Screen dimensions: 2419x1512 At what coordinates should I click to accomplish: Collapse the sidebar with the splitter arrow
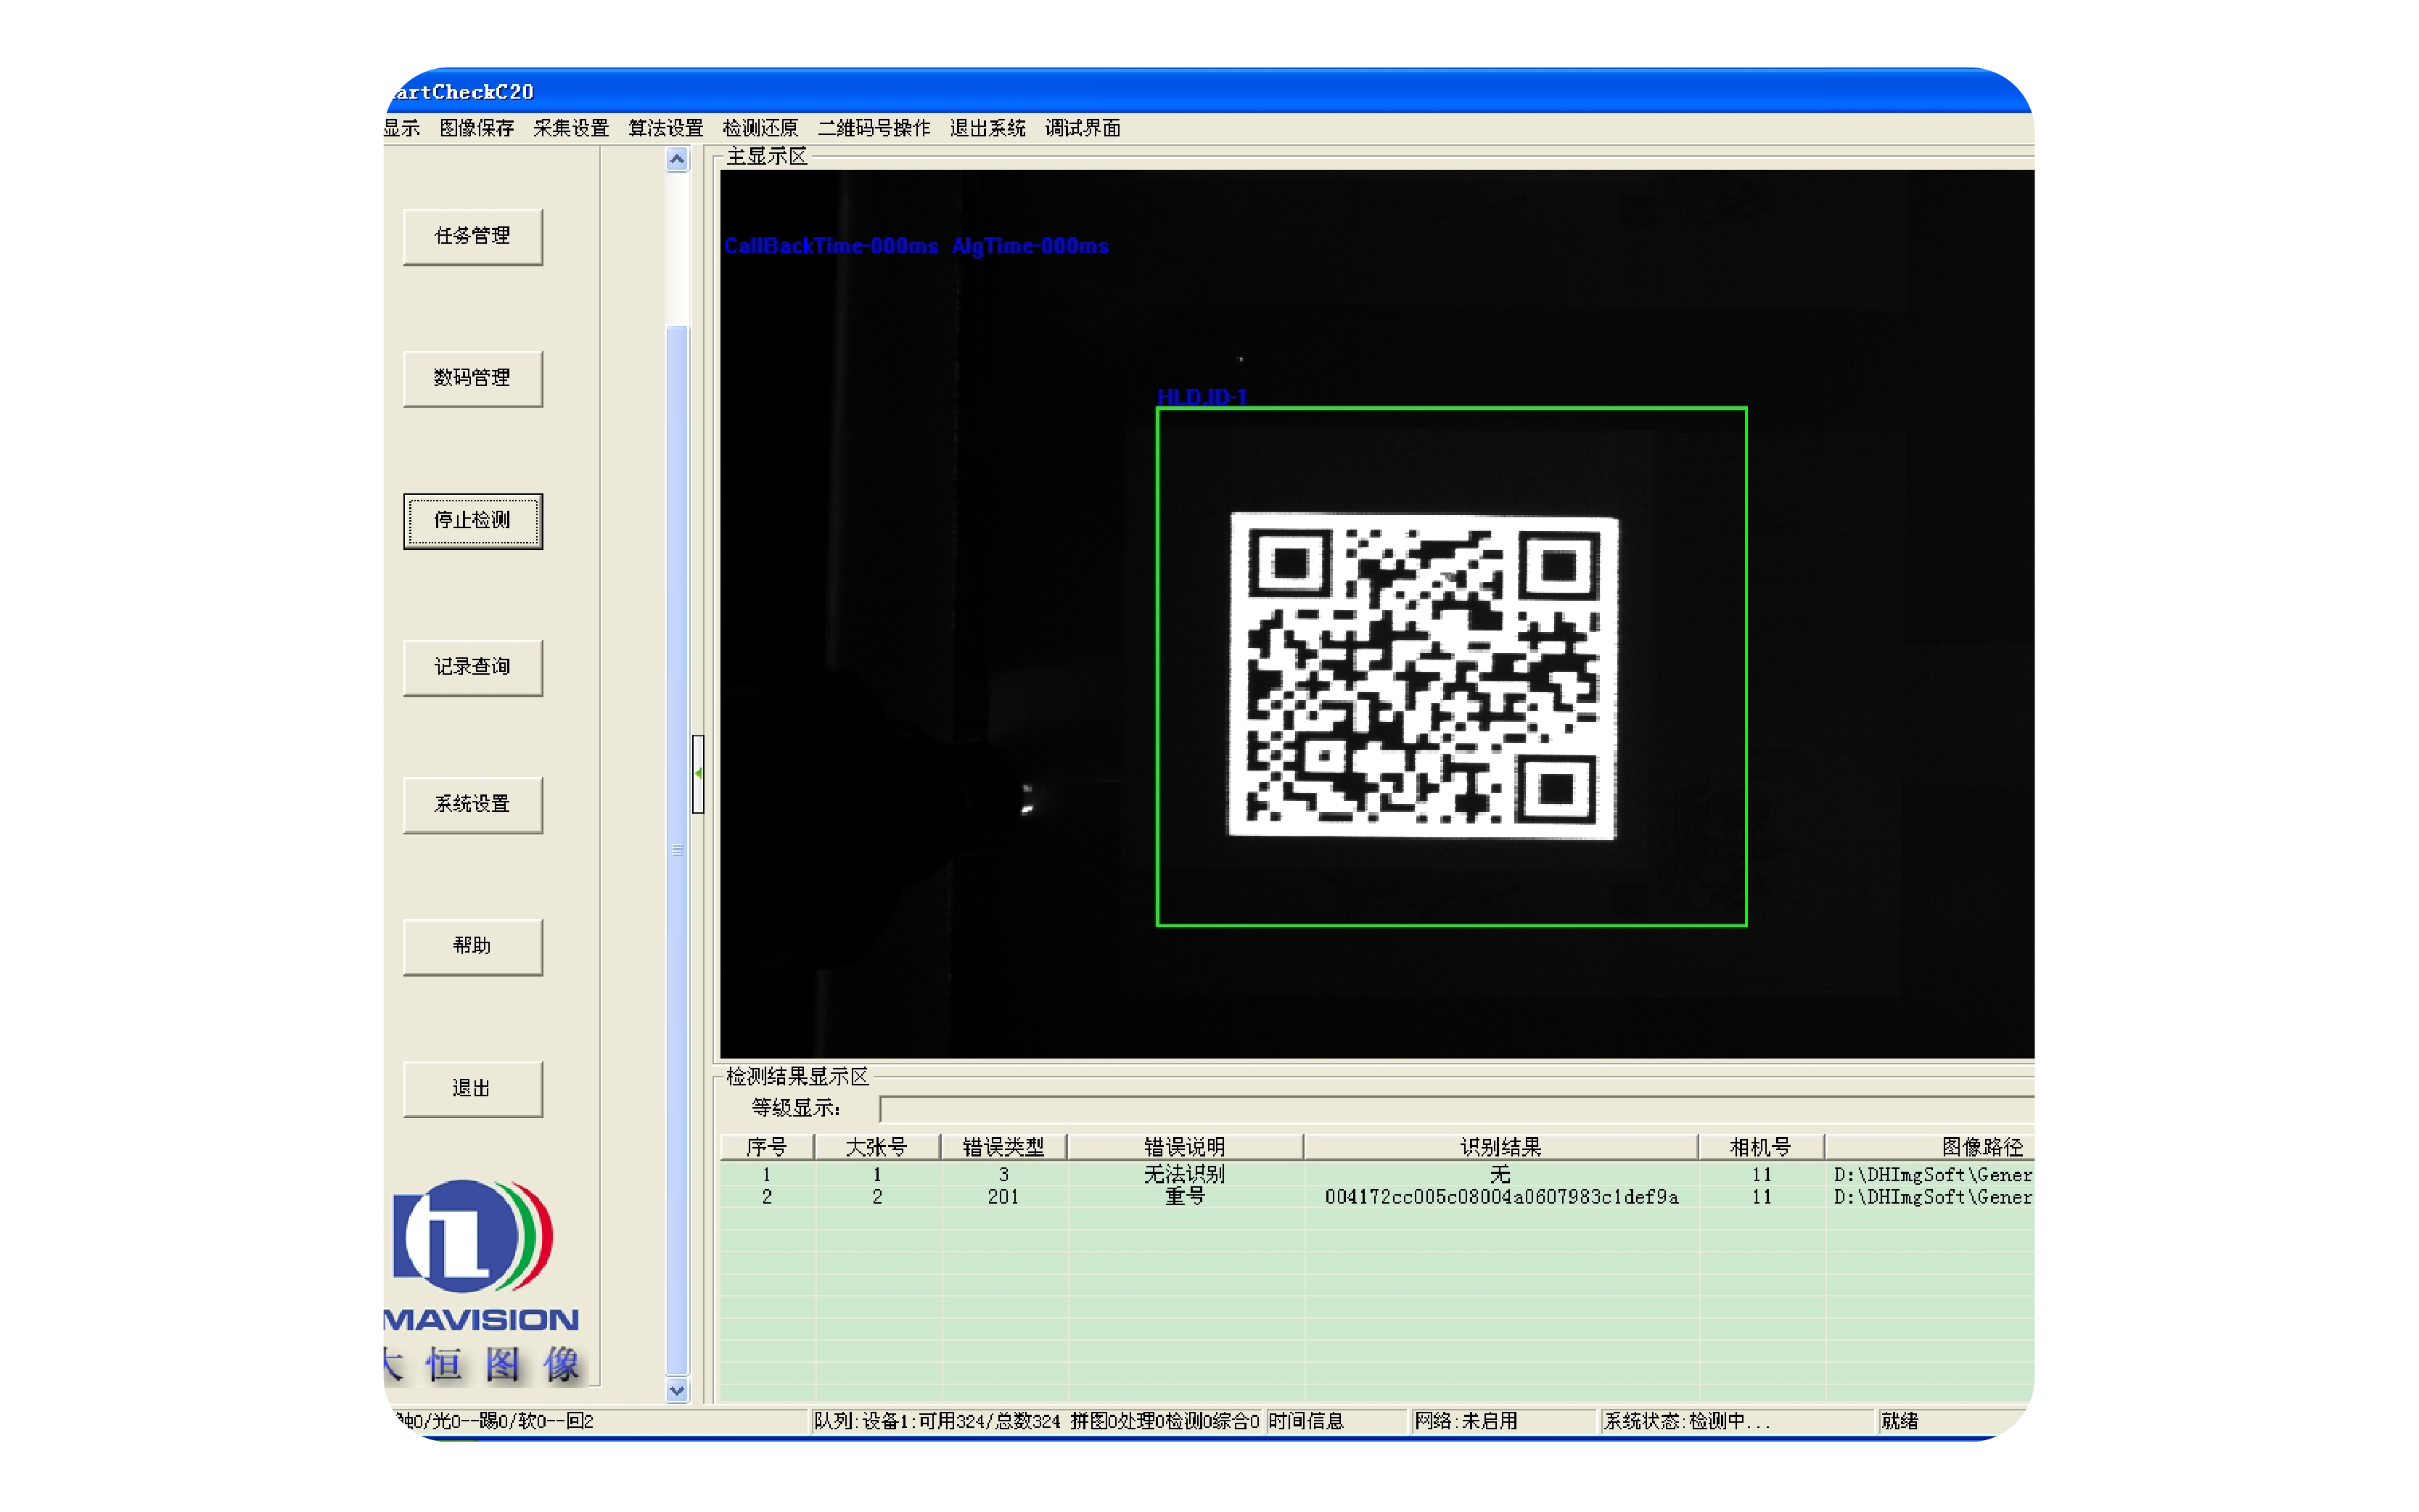698,774
